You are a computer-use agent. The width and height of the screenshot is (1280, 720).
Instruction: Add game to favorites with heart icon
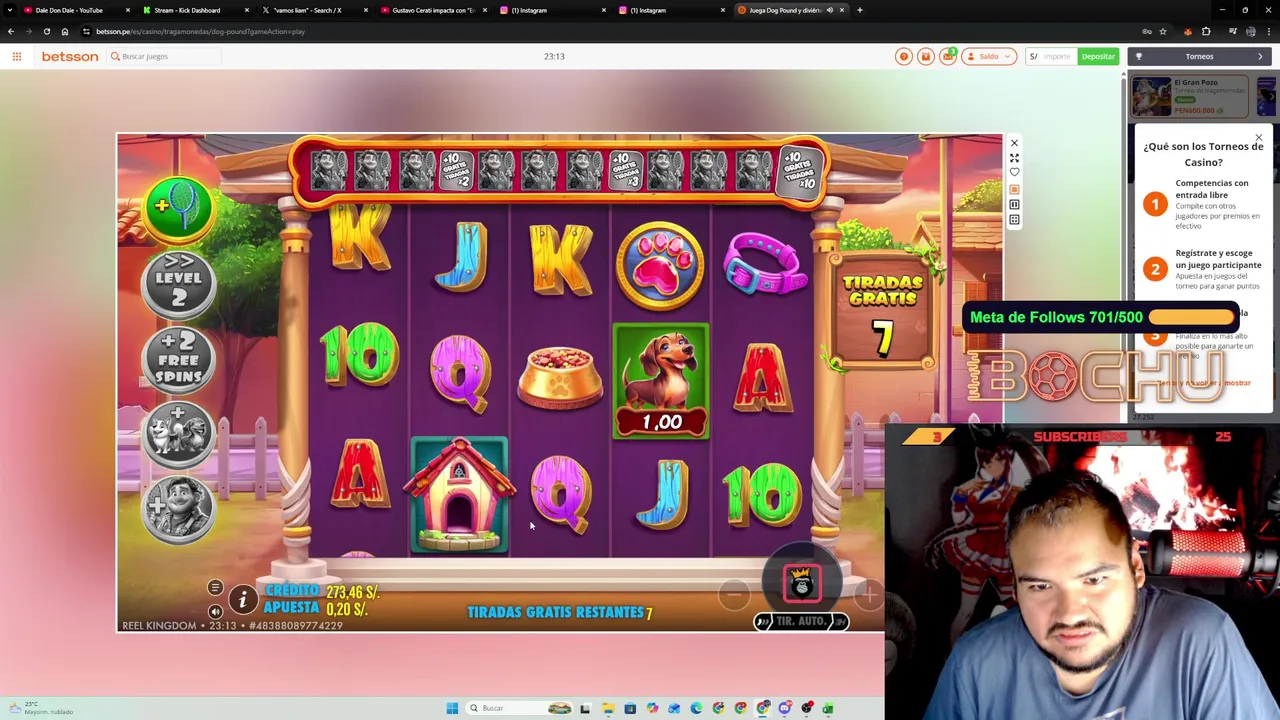[1014, 173]
